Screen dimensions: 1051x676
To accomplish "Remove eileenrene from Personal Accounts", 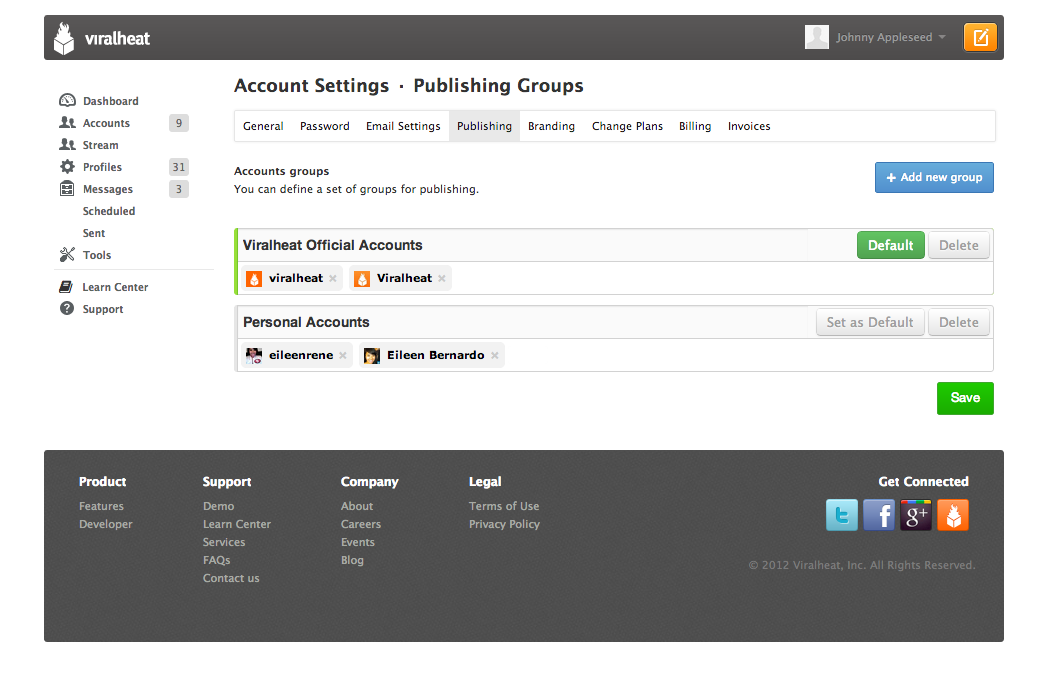I will 343,355.
